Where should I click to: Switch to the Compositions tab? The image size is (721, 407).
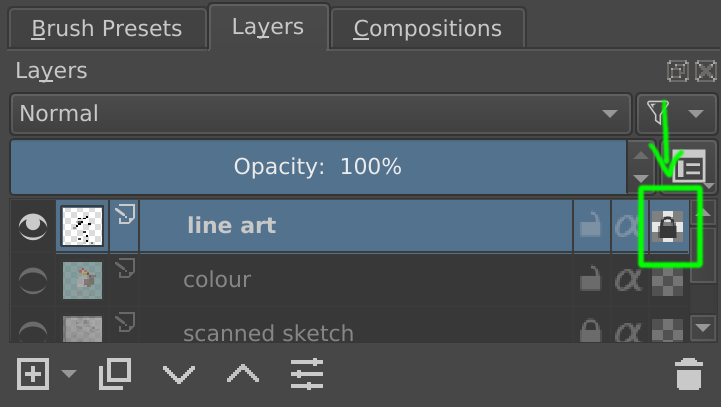pyautogui.click(x=428, y=29)
